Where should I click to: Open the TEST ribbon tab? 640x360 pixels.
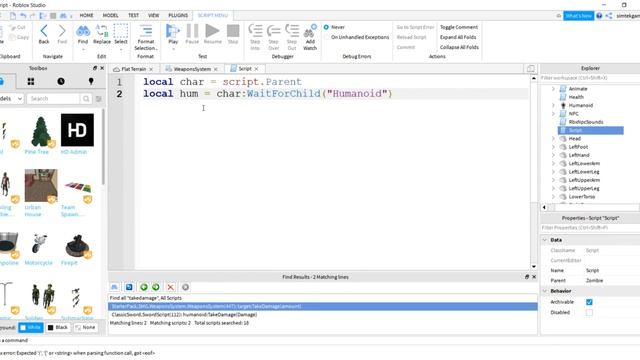(x=133, y=16)
